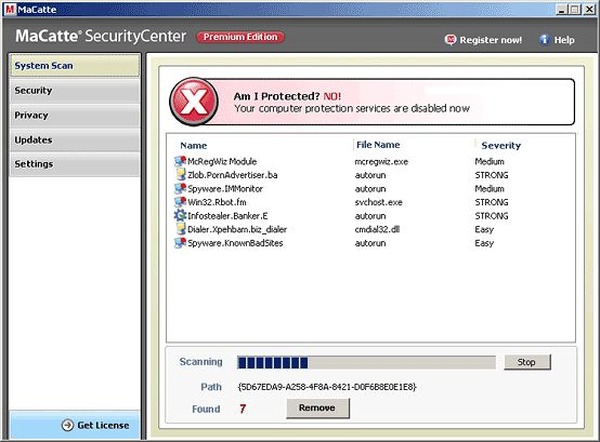Screen dimensions: 600x442
Task: Maximize the MaCatte window
Action: [x=575, y=9]
